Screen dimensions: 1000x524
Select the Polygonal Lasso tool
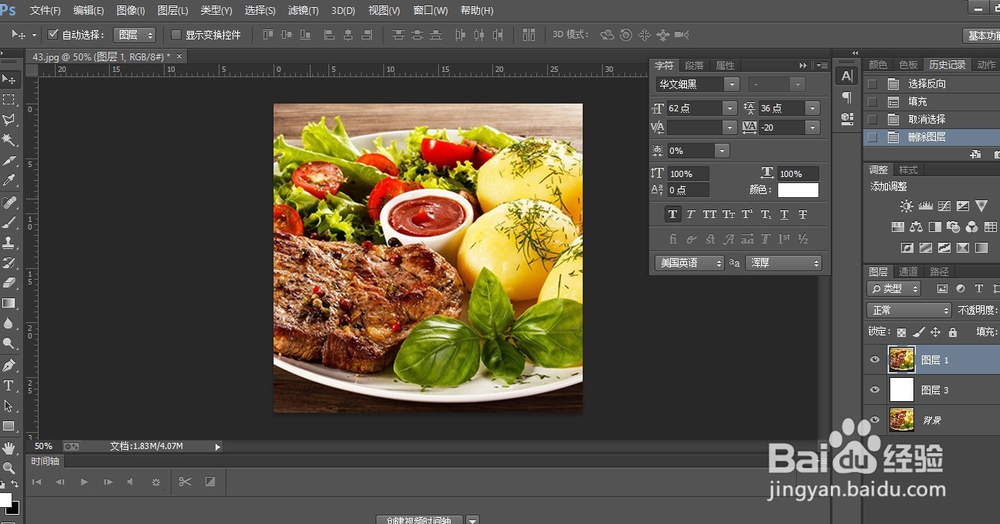tap(9, 120)
